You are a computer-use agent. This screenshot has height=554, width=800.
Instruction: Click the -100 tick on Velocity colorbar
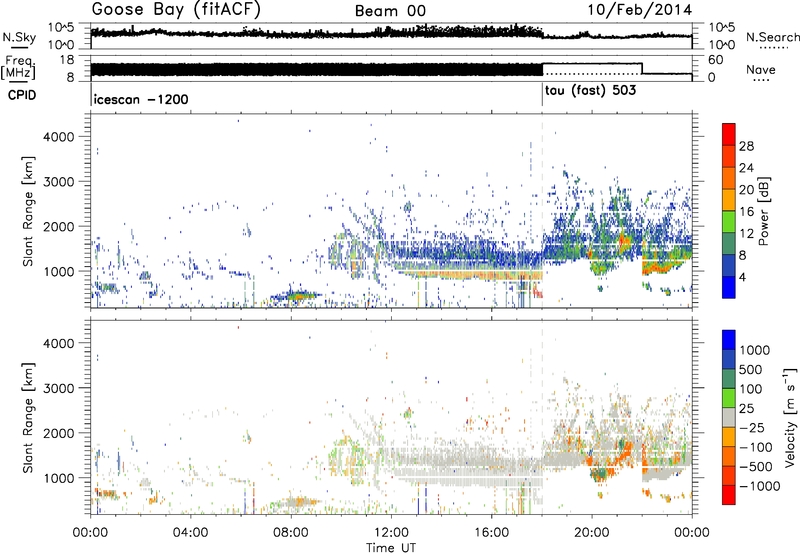click(x=756, y=447)
